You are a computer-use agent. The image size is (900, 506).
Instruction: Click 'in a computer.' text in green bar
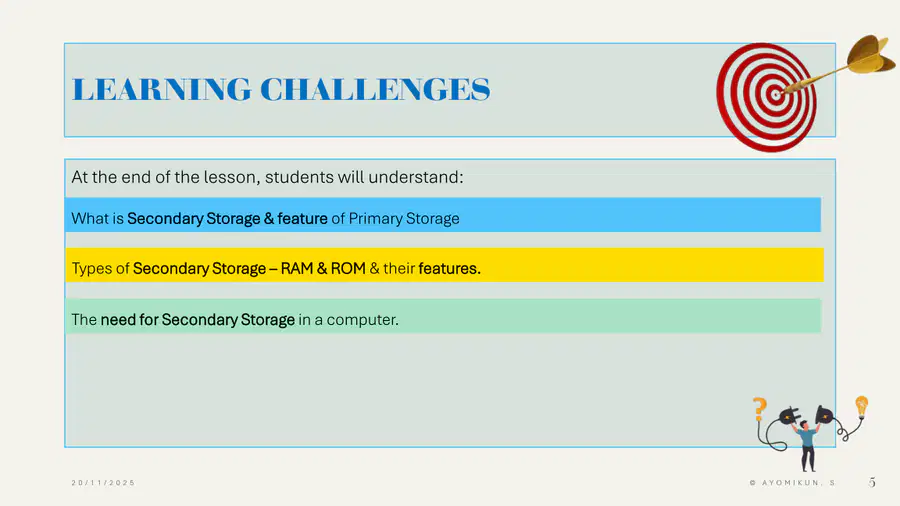tap(348, 320)
